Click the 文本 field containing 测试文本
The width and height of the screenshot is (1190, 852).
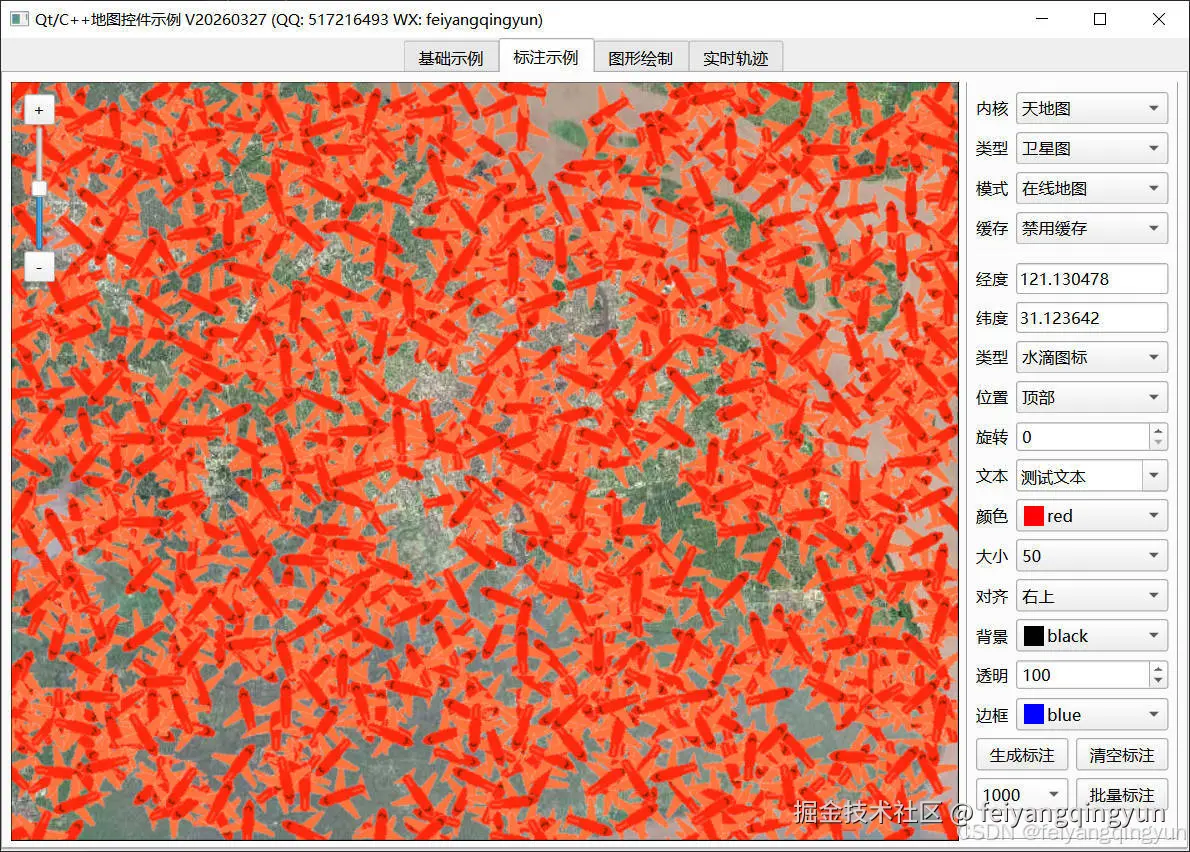(x=1079, y=476)
